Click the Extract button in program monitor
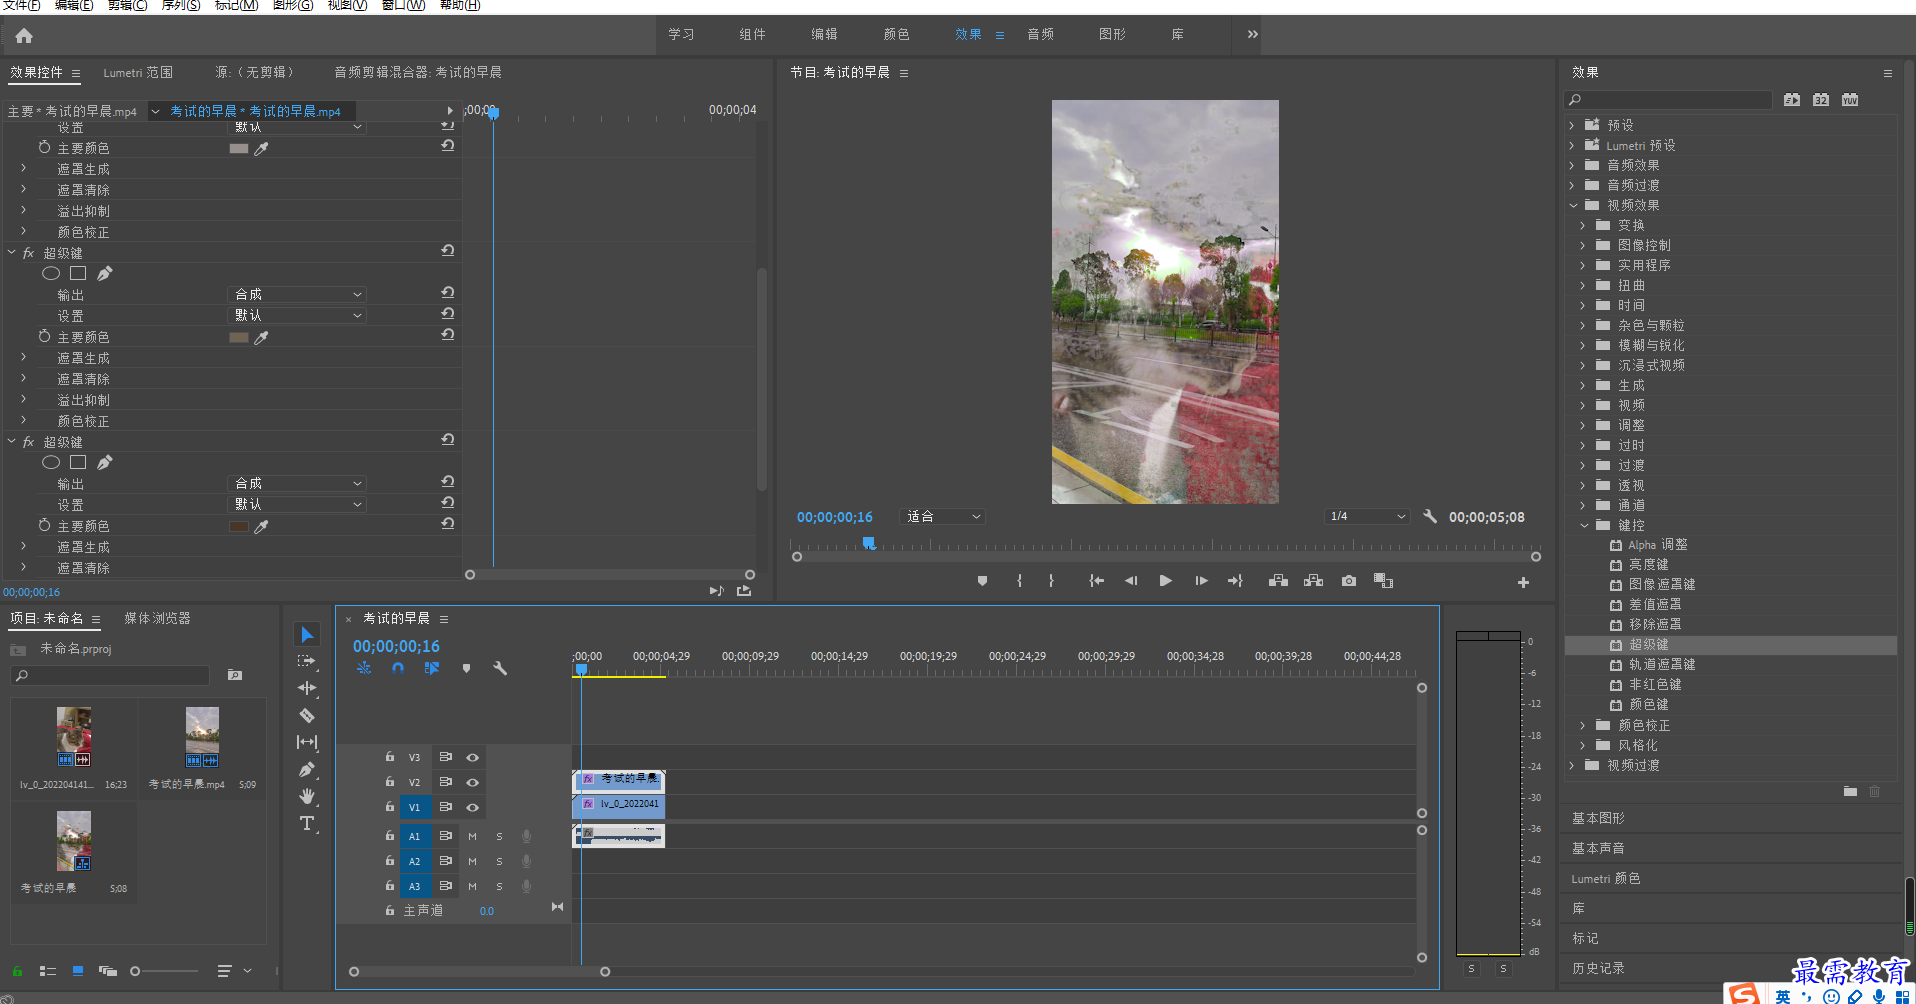Viewport: 1916px width, 1004px height. point(1313,581)
